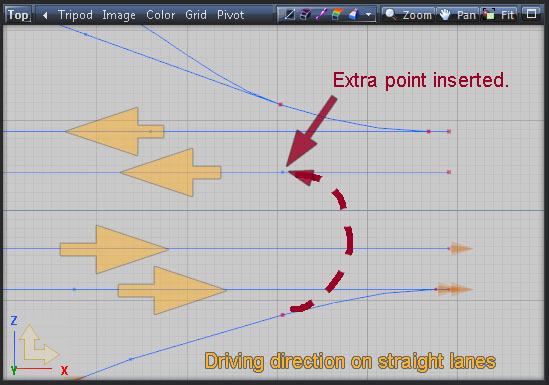The image size is (549, 385).
Task: Click the purple bone display icon
Action: coord(321,15)
